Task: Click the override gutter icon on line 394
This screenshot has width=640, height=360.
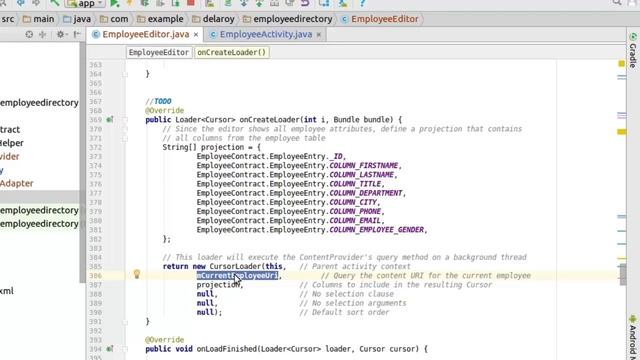Action: coord(109,349)
